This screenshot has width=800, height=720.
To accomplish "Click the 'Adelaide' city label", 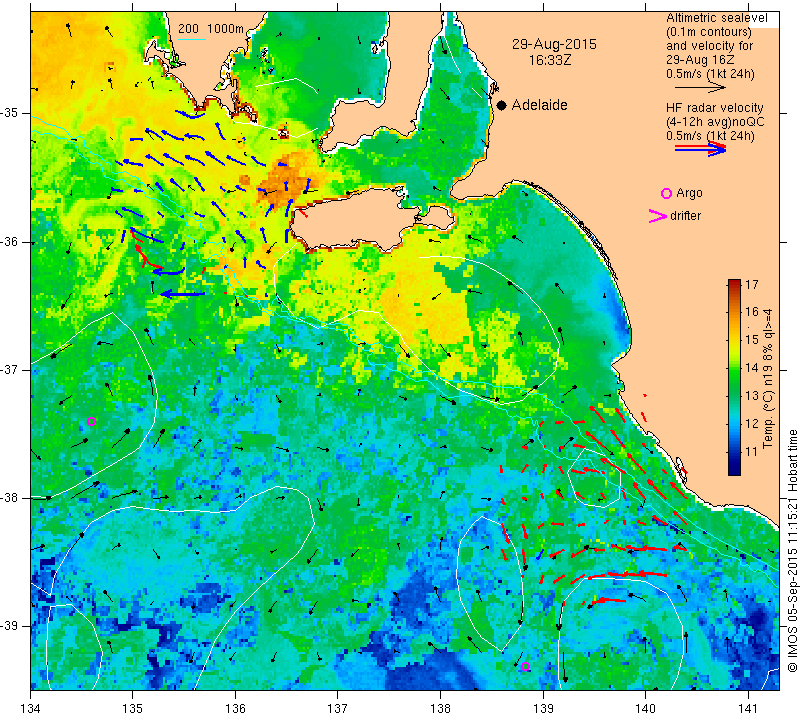I will (539, 105).
